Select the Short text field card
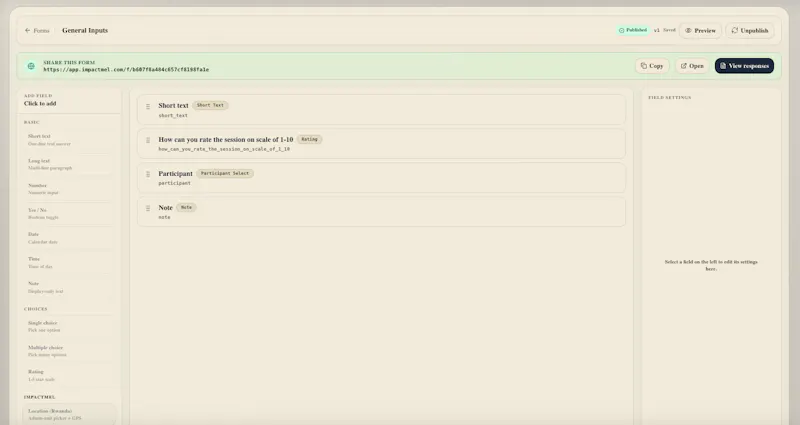This screenshot has height=425, width=800. click(381, 109)
